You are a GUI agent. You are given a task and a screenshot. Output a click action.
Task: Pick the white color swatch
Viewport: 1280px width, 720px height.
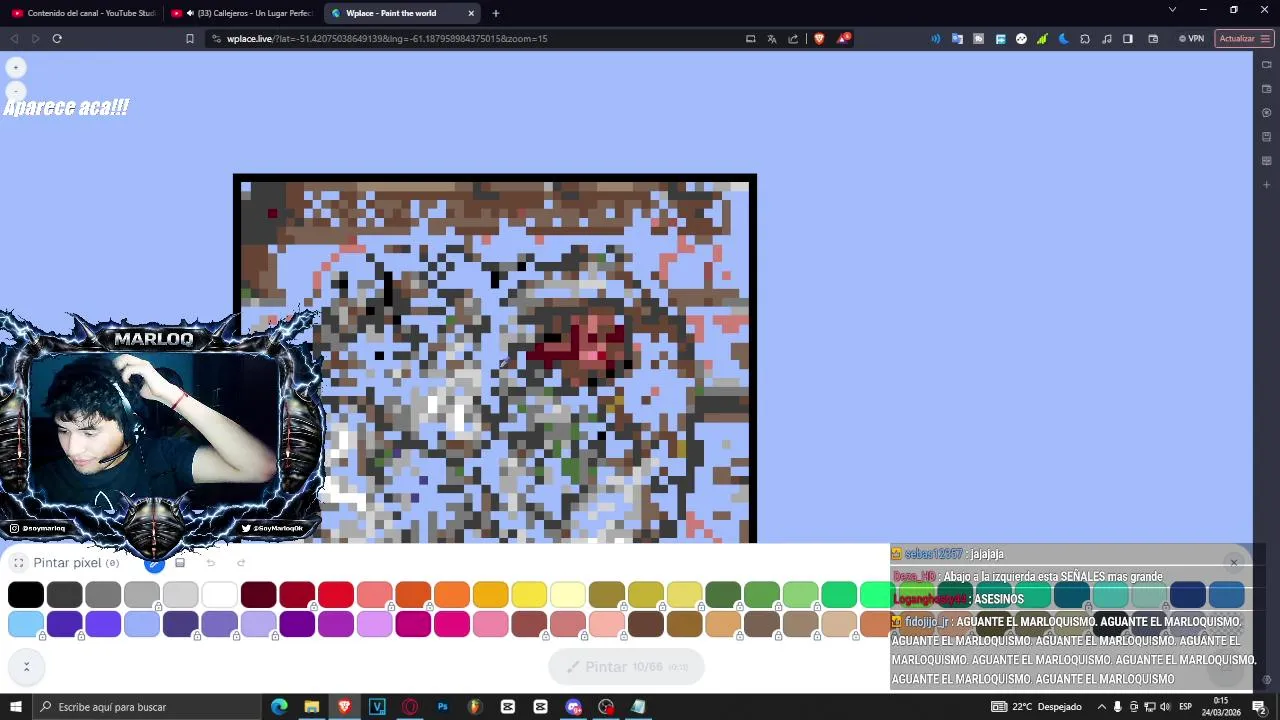click(219, 595)
